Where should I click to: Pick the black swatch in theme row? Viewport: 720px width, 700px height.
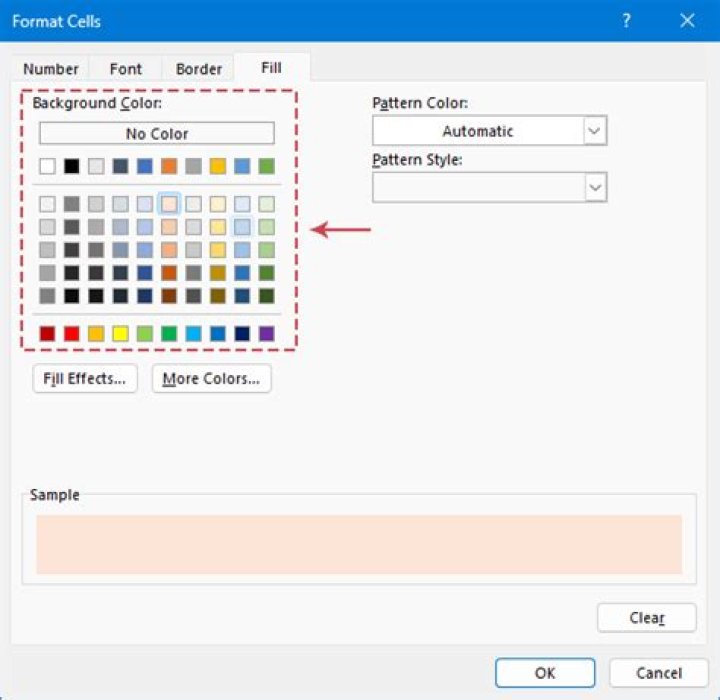pos(72,166)
